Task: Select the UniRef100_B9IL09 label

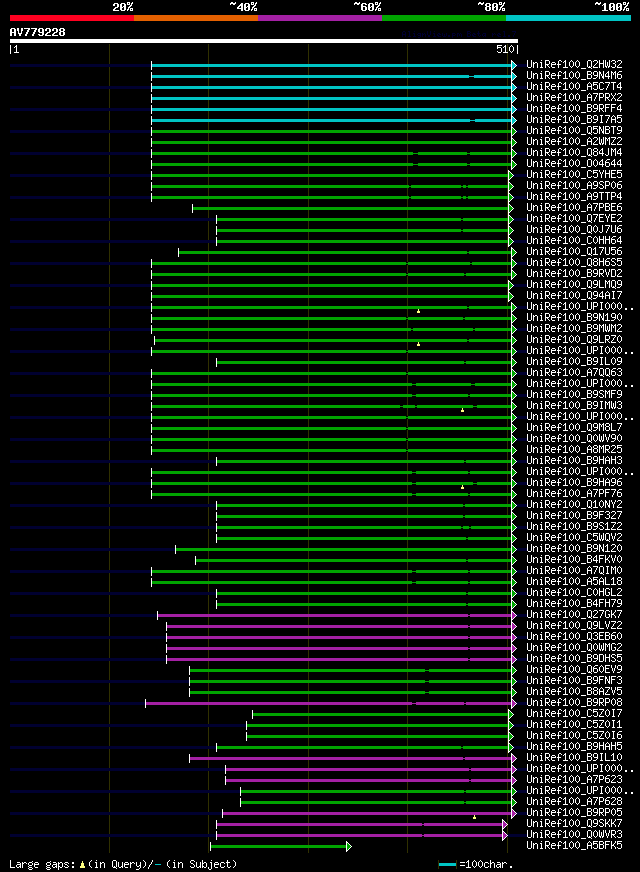Action: click(574, 361)
